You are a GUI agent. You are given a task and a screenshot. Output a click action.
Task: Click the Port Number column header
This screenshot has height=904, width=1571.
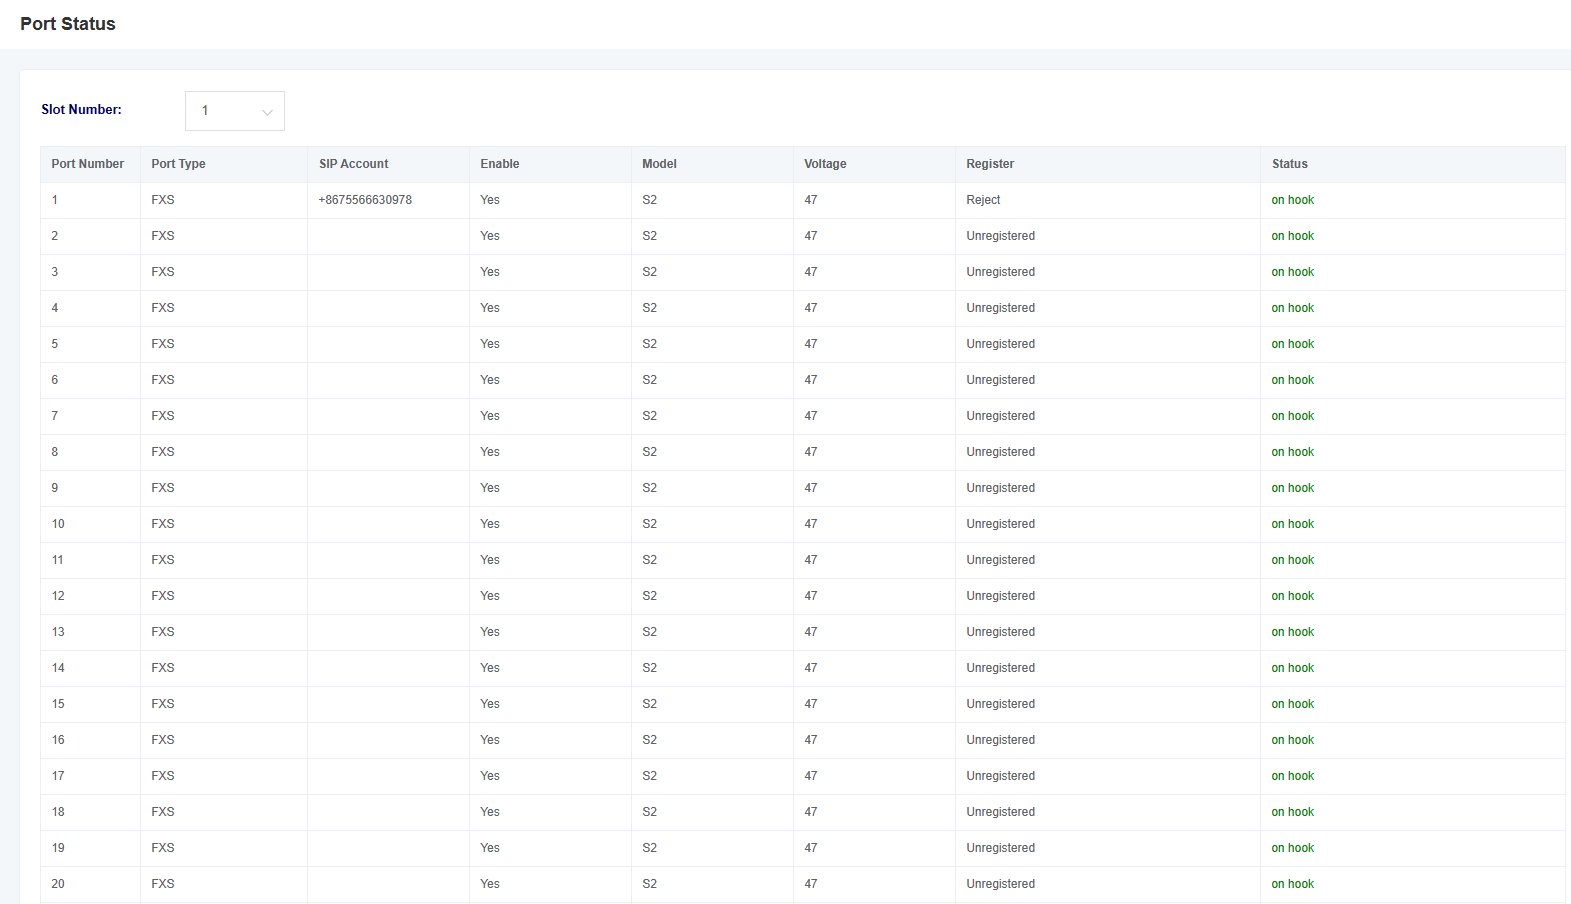88,164
